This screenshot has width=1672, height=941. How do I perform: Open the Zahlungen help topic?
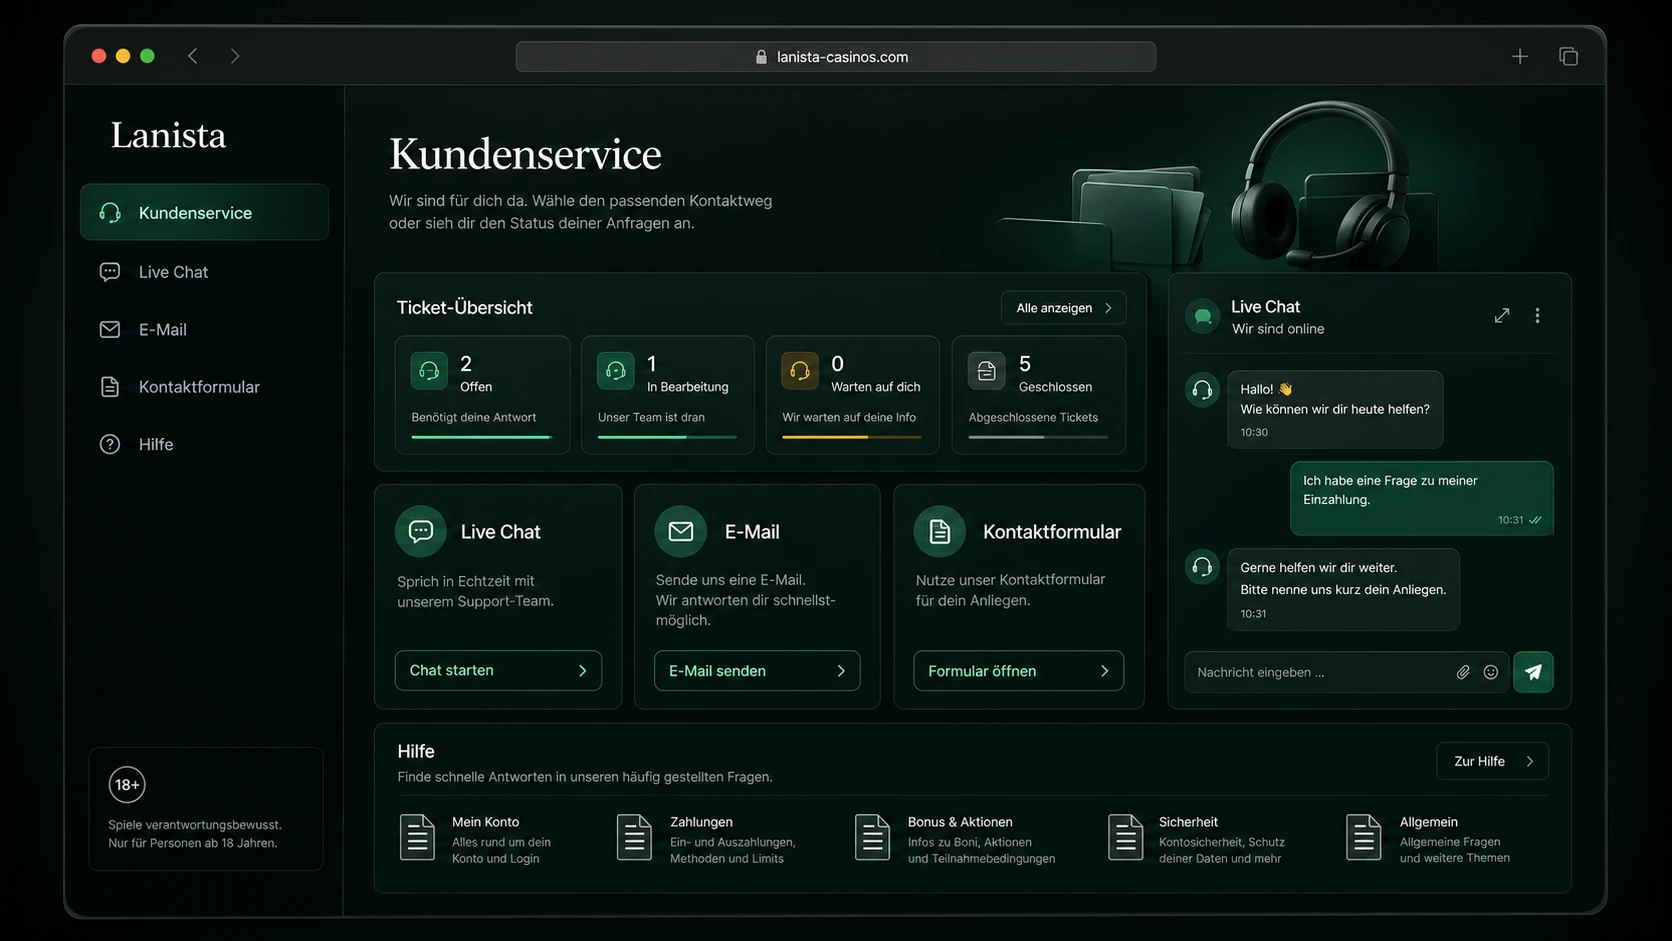(x=706, y=838)
